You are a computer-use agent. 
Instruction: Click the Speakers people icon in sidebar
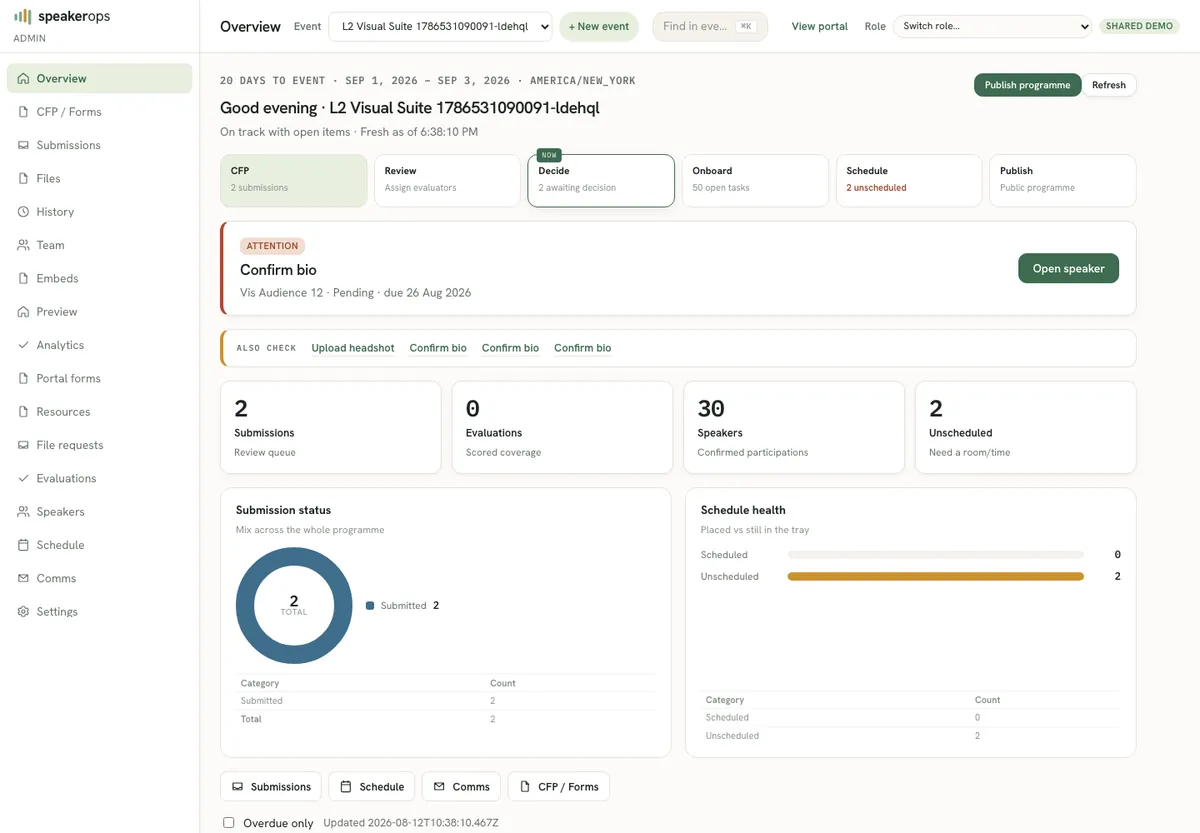click(x=23, y=512)
